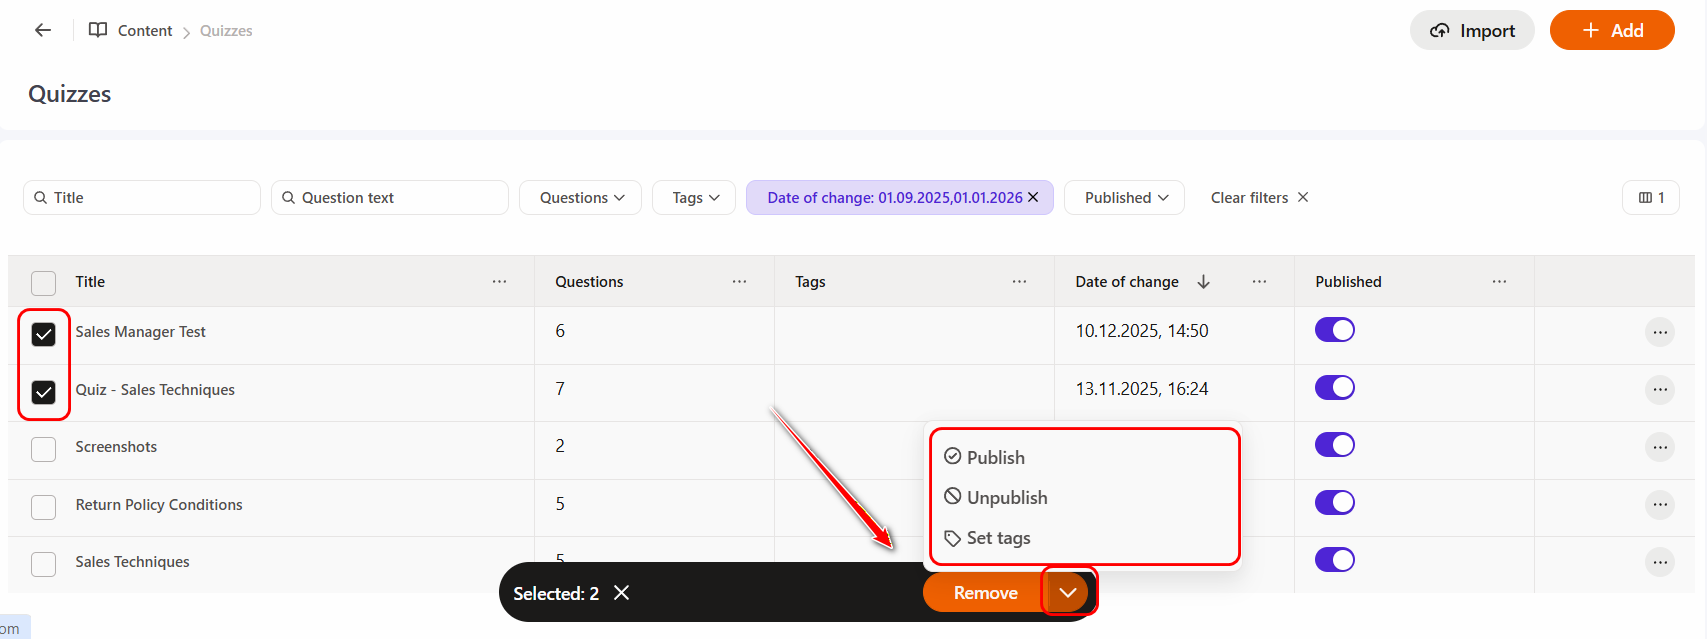Image resolution: width=1707 pixels, height=639 pixels.
Task: Select Set tags in the bulk menu
Action: tap(997, 538)
